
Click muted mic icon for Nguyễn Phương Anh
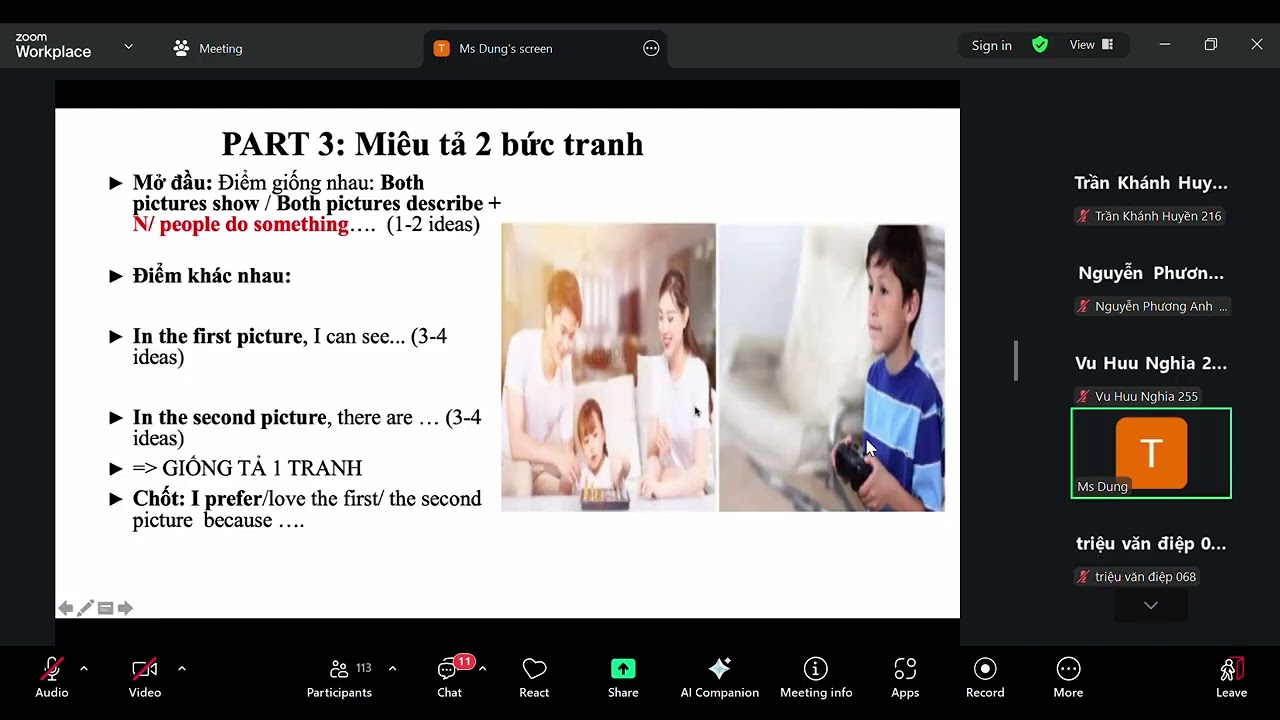coord(1083,306)
